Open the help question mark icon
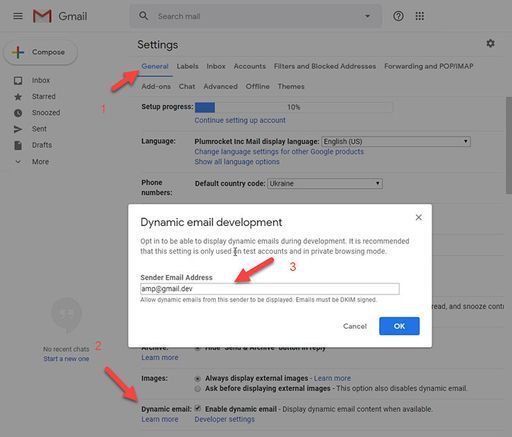Screen dimensions: 512x437 398,16
